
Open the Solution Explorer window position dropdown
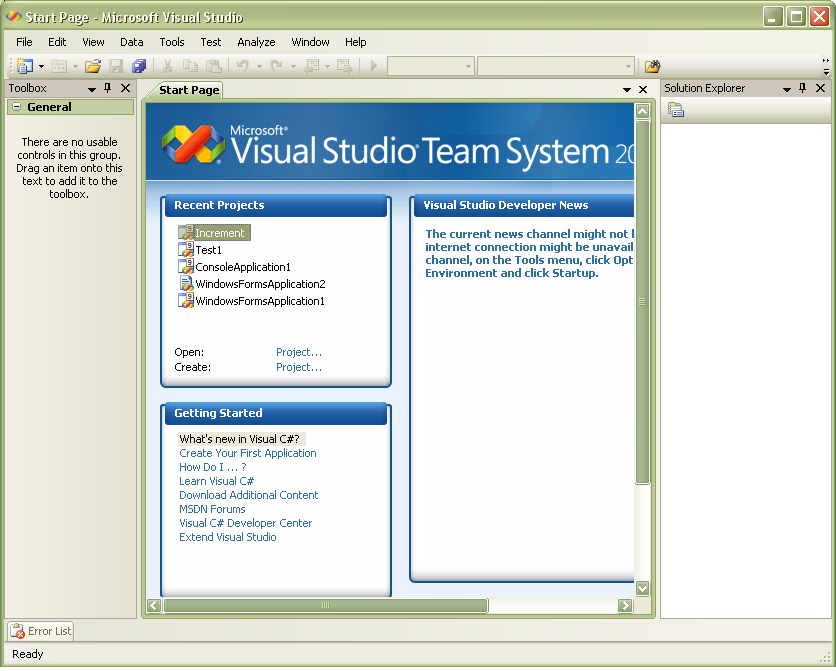pos(786,89)
